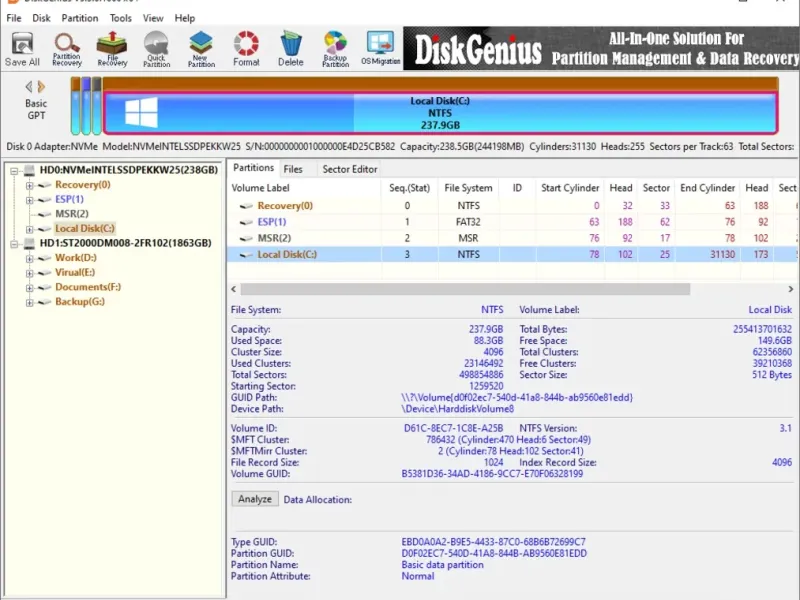This screenshot has width=800, height=600.
Task: Open the Partition menu
Action: 80,18
